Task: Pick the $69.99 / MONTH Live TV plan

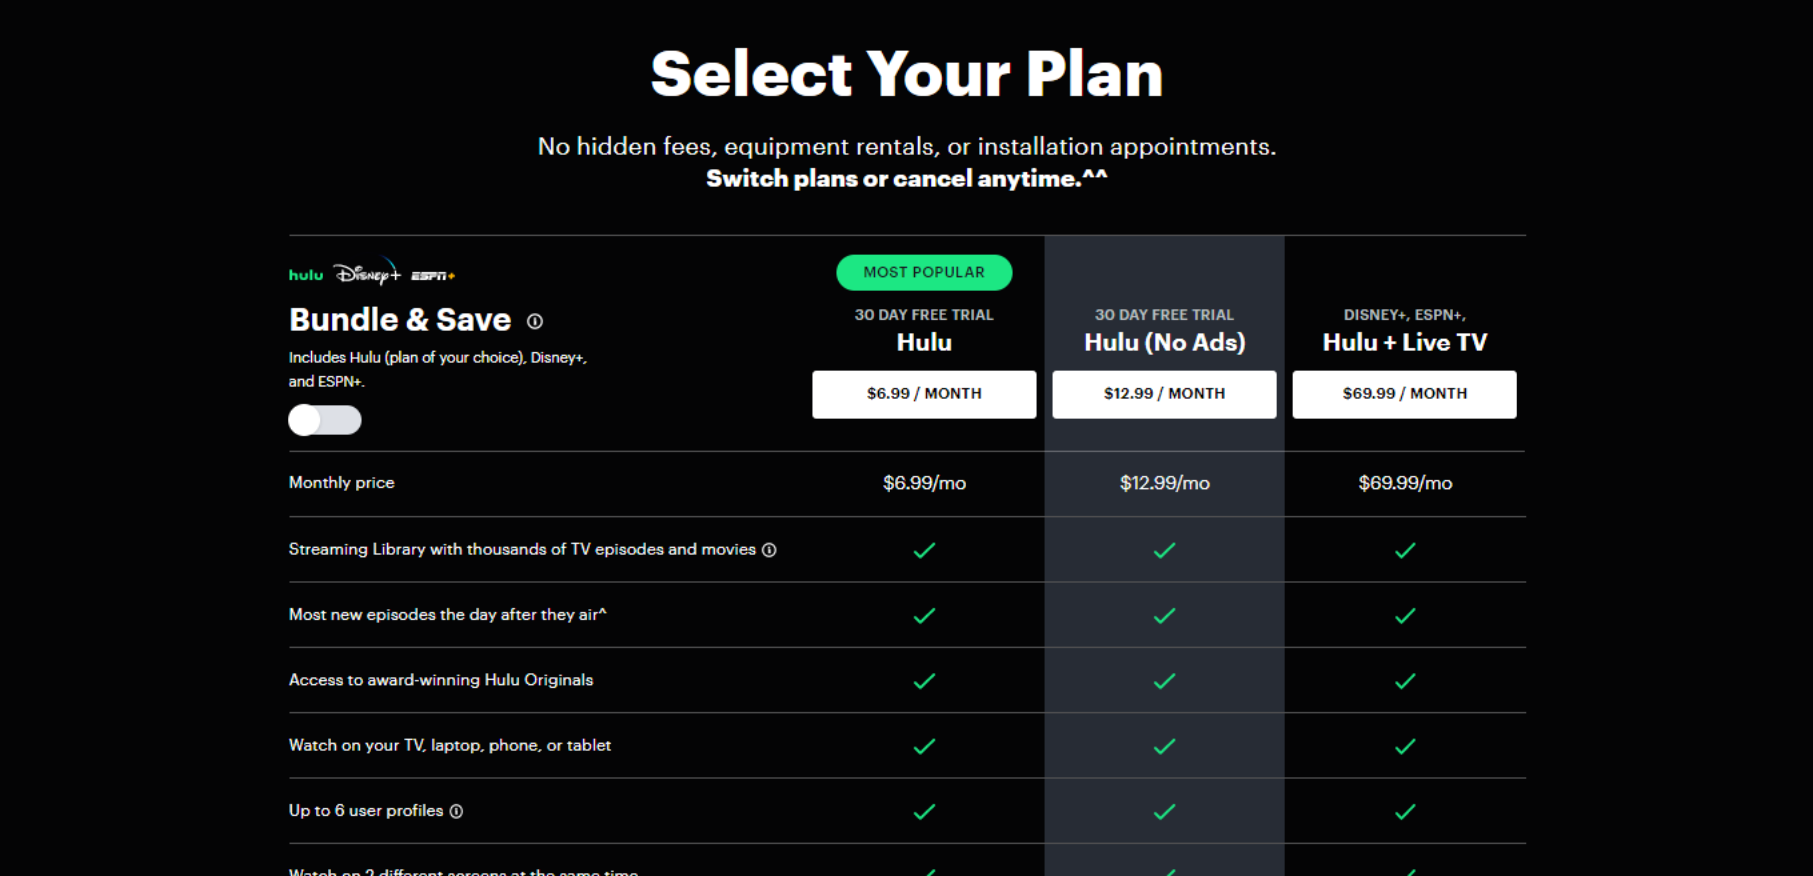Action: 1404,394
